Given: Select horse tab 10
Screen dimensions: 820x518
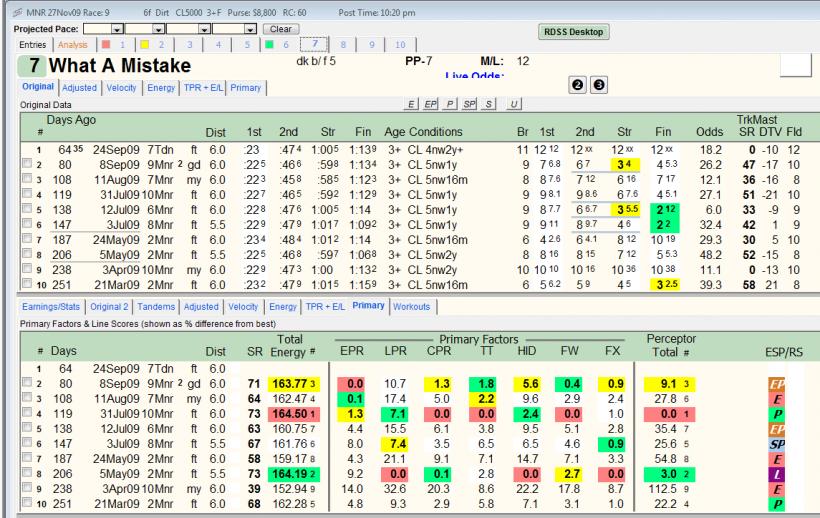Looking at the screenshot, I should 400,45.
